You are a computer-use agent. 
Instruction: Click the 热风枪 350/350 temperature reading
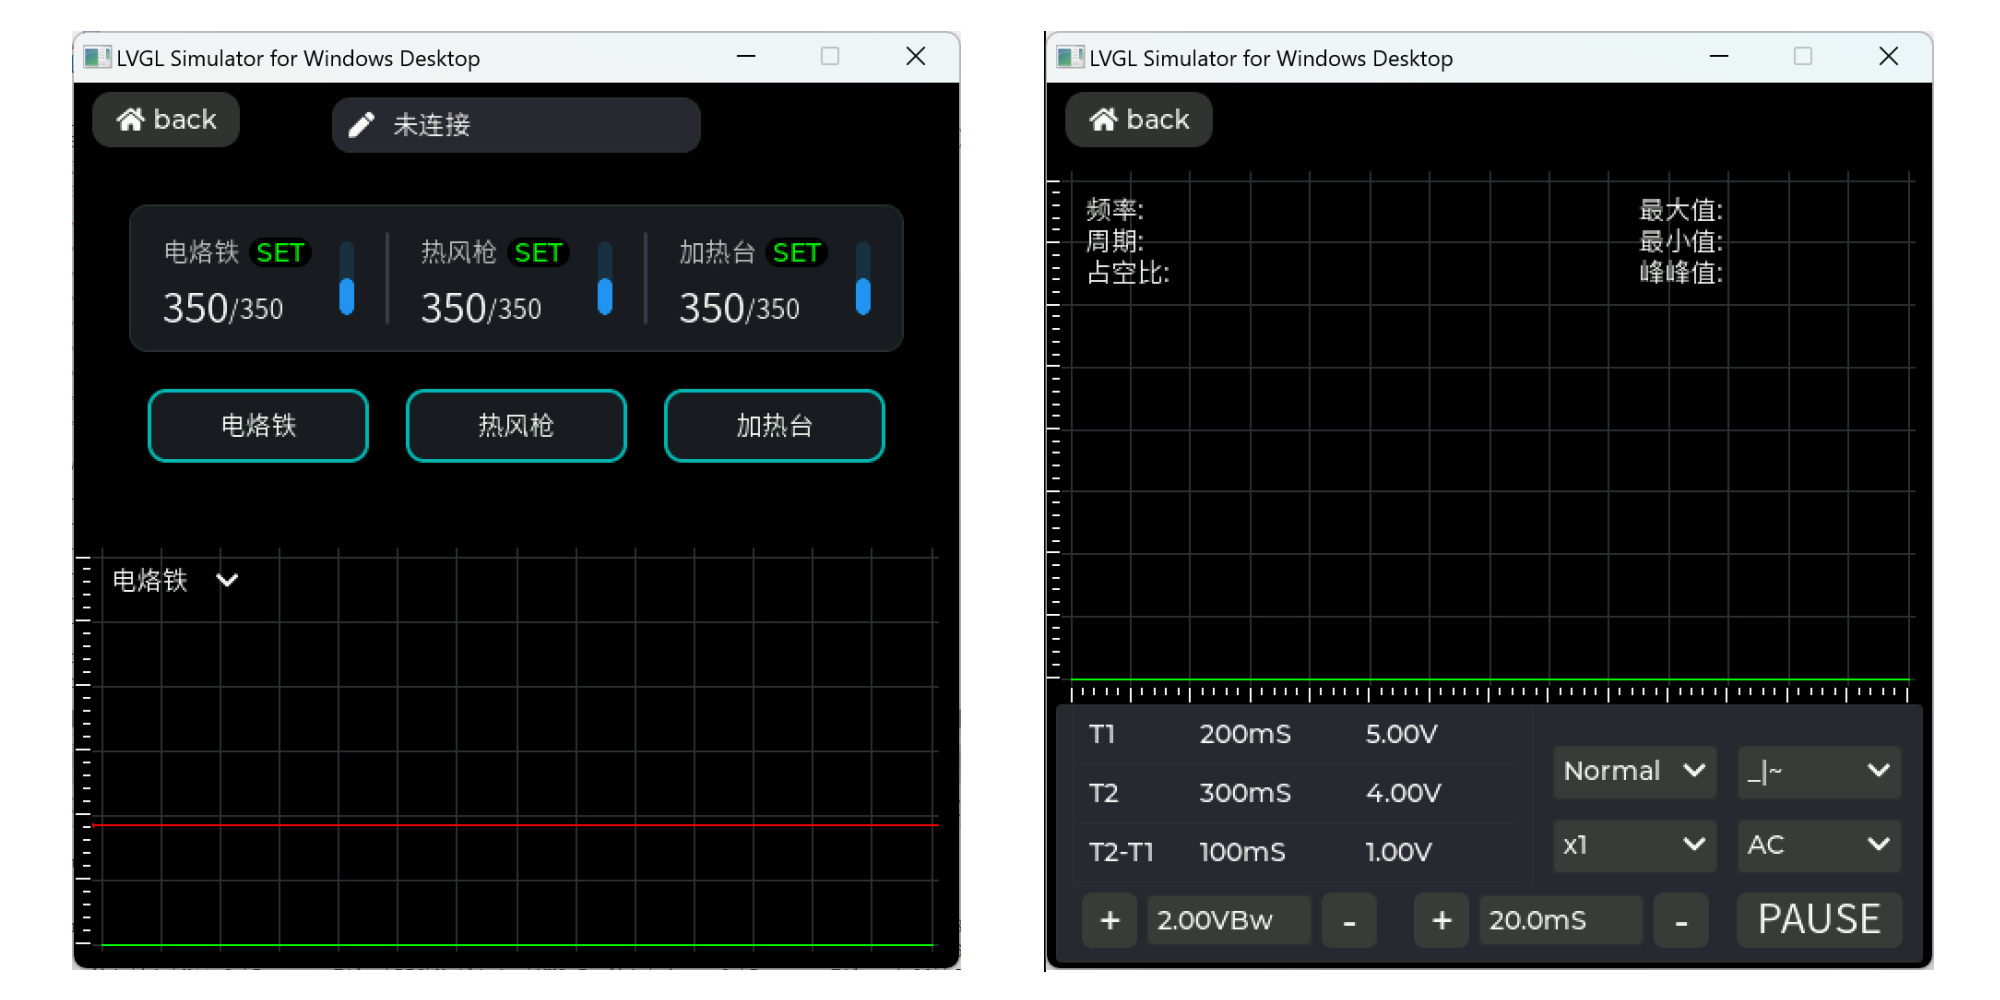(481, 308)
